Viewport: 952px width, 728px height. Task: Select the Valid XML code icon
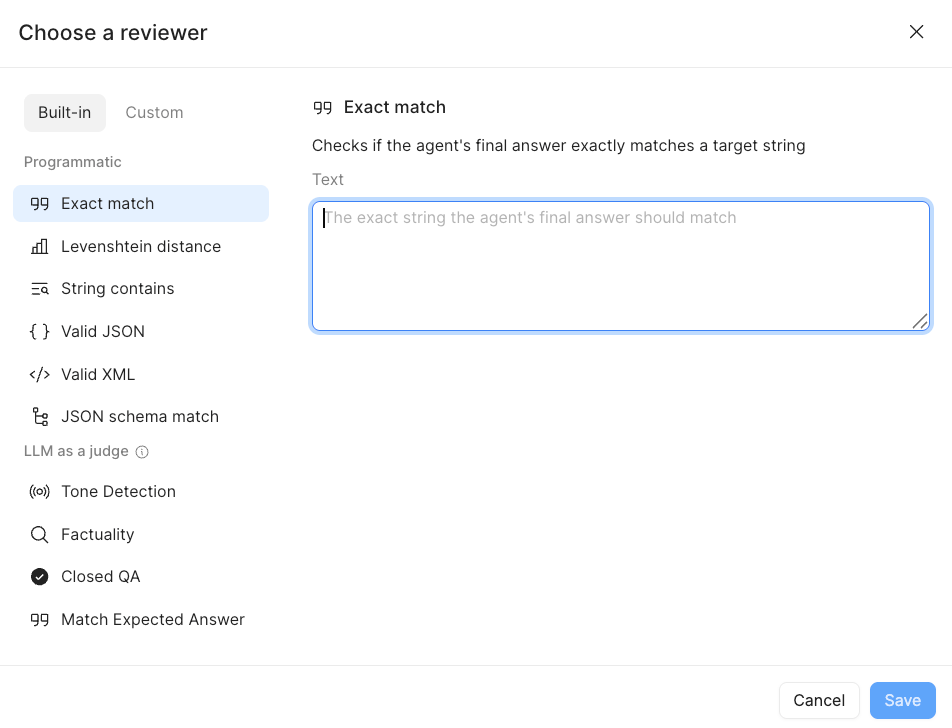(40, 374)
